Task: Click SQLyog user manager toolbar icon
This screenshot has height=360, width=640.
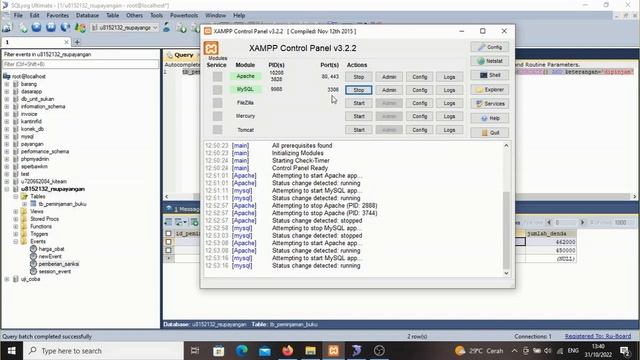Action: 167,28
